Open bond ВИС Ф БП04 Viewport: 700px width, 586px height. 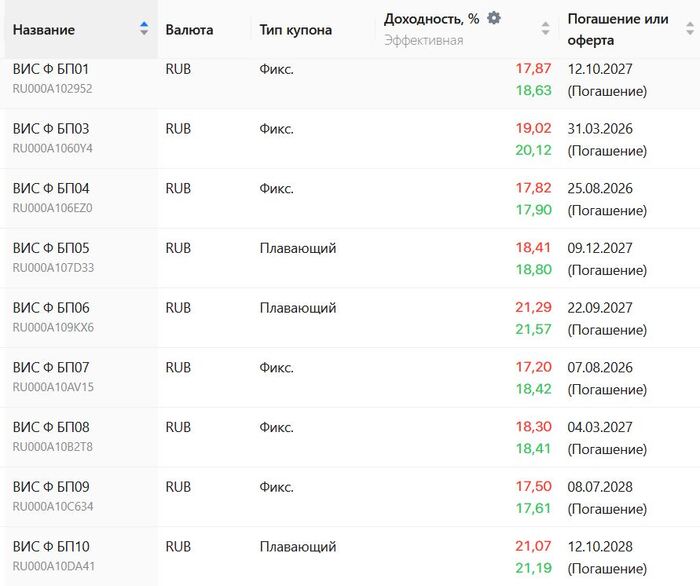[x=51, y=189]
